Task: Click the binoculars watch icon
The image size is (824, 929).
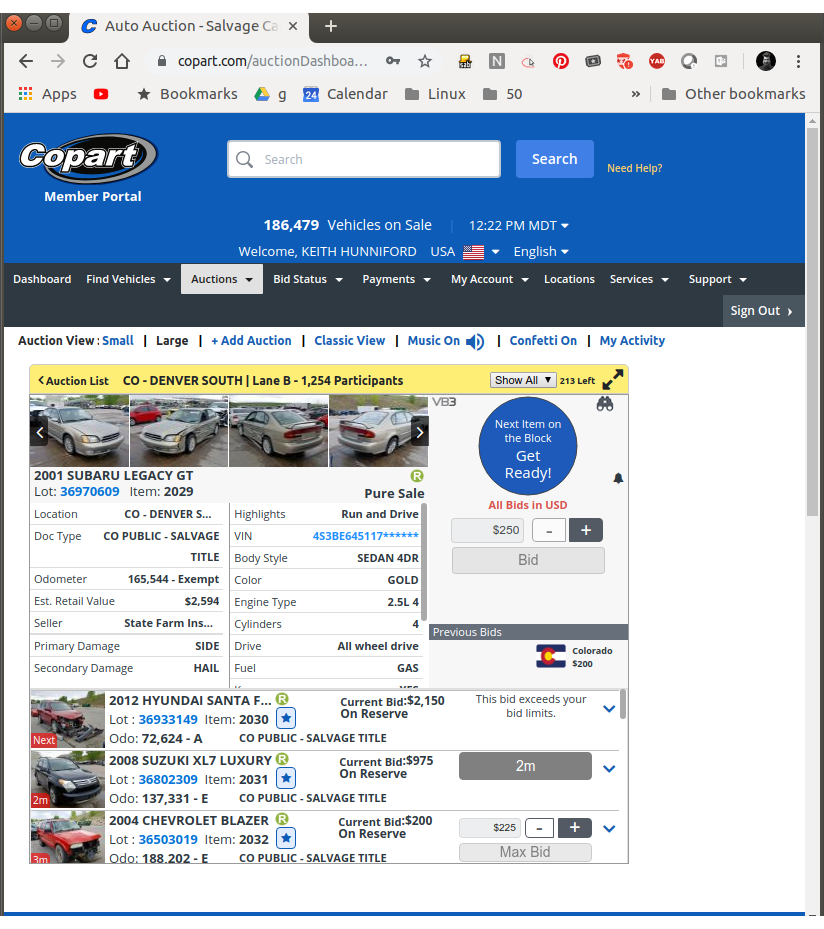Action: point(604,404)
